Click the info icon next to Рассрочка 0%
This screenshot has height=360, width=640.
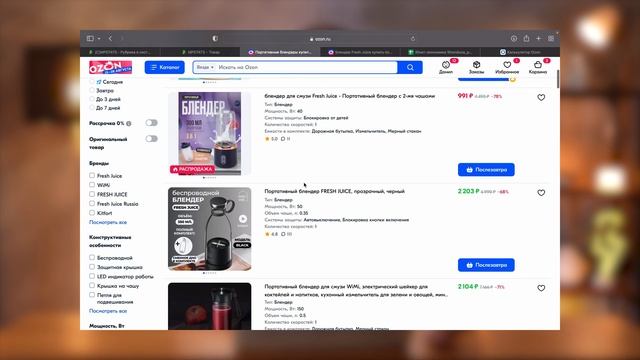tap(129, 123)
